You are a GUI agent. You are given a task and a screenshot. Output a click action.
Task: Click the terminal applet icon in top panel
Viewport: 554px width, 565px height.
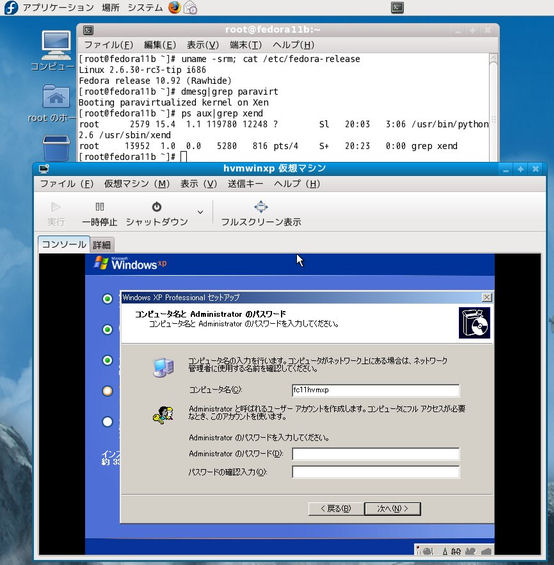pos(397,8)
